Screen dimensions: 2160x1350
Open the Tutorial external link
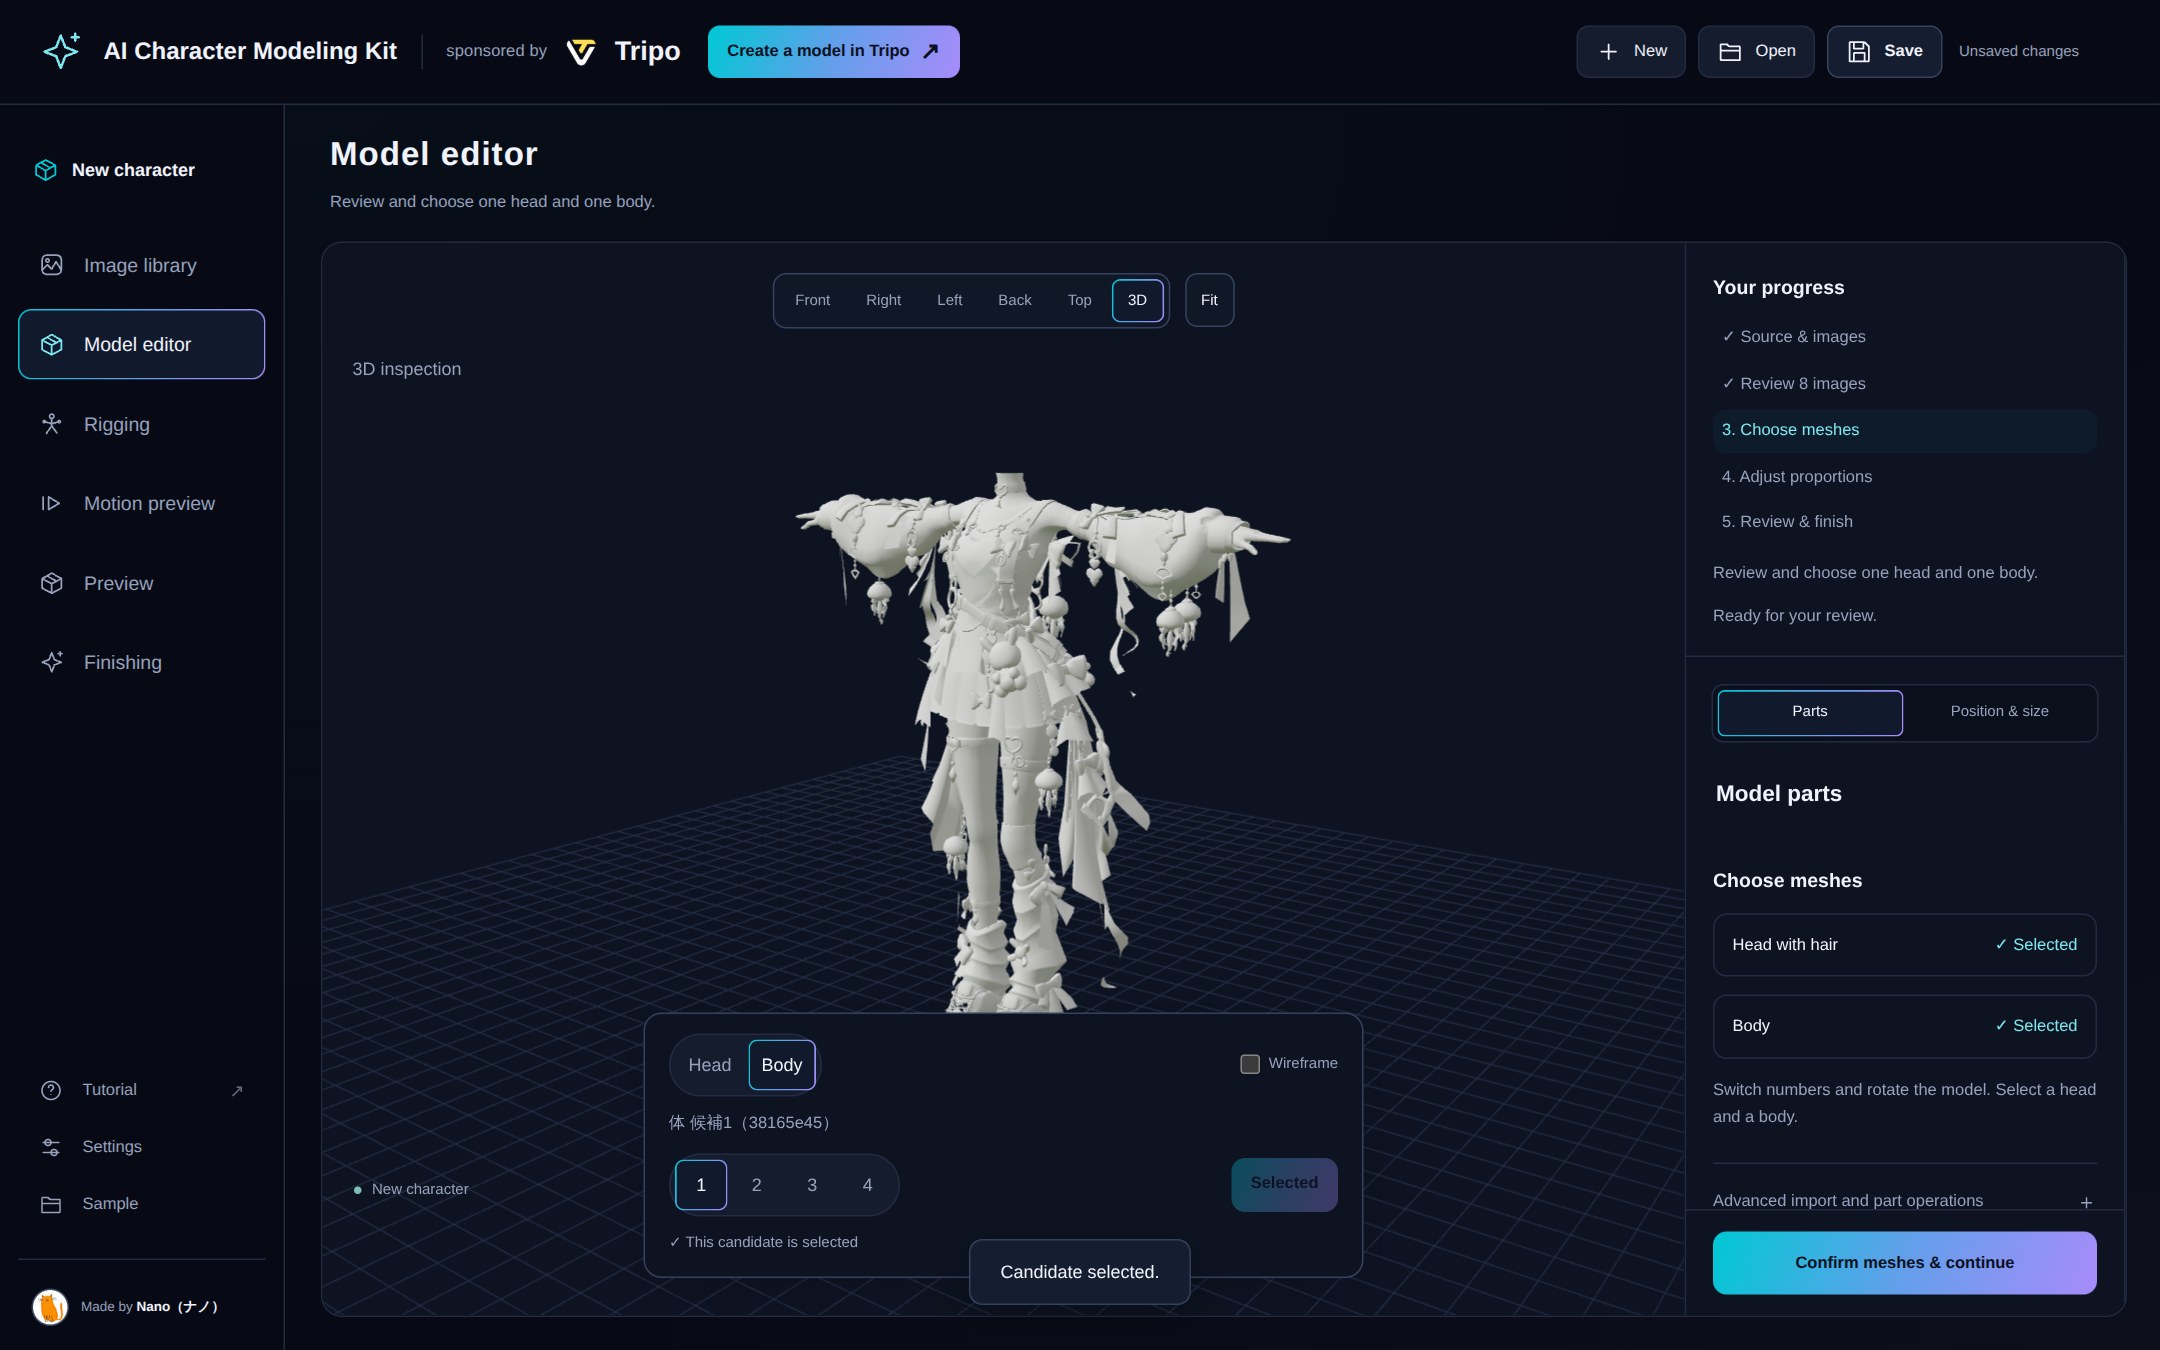click(141, 1090)
